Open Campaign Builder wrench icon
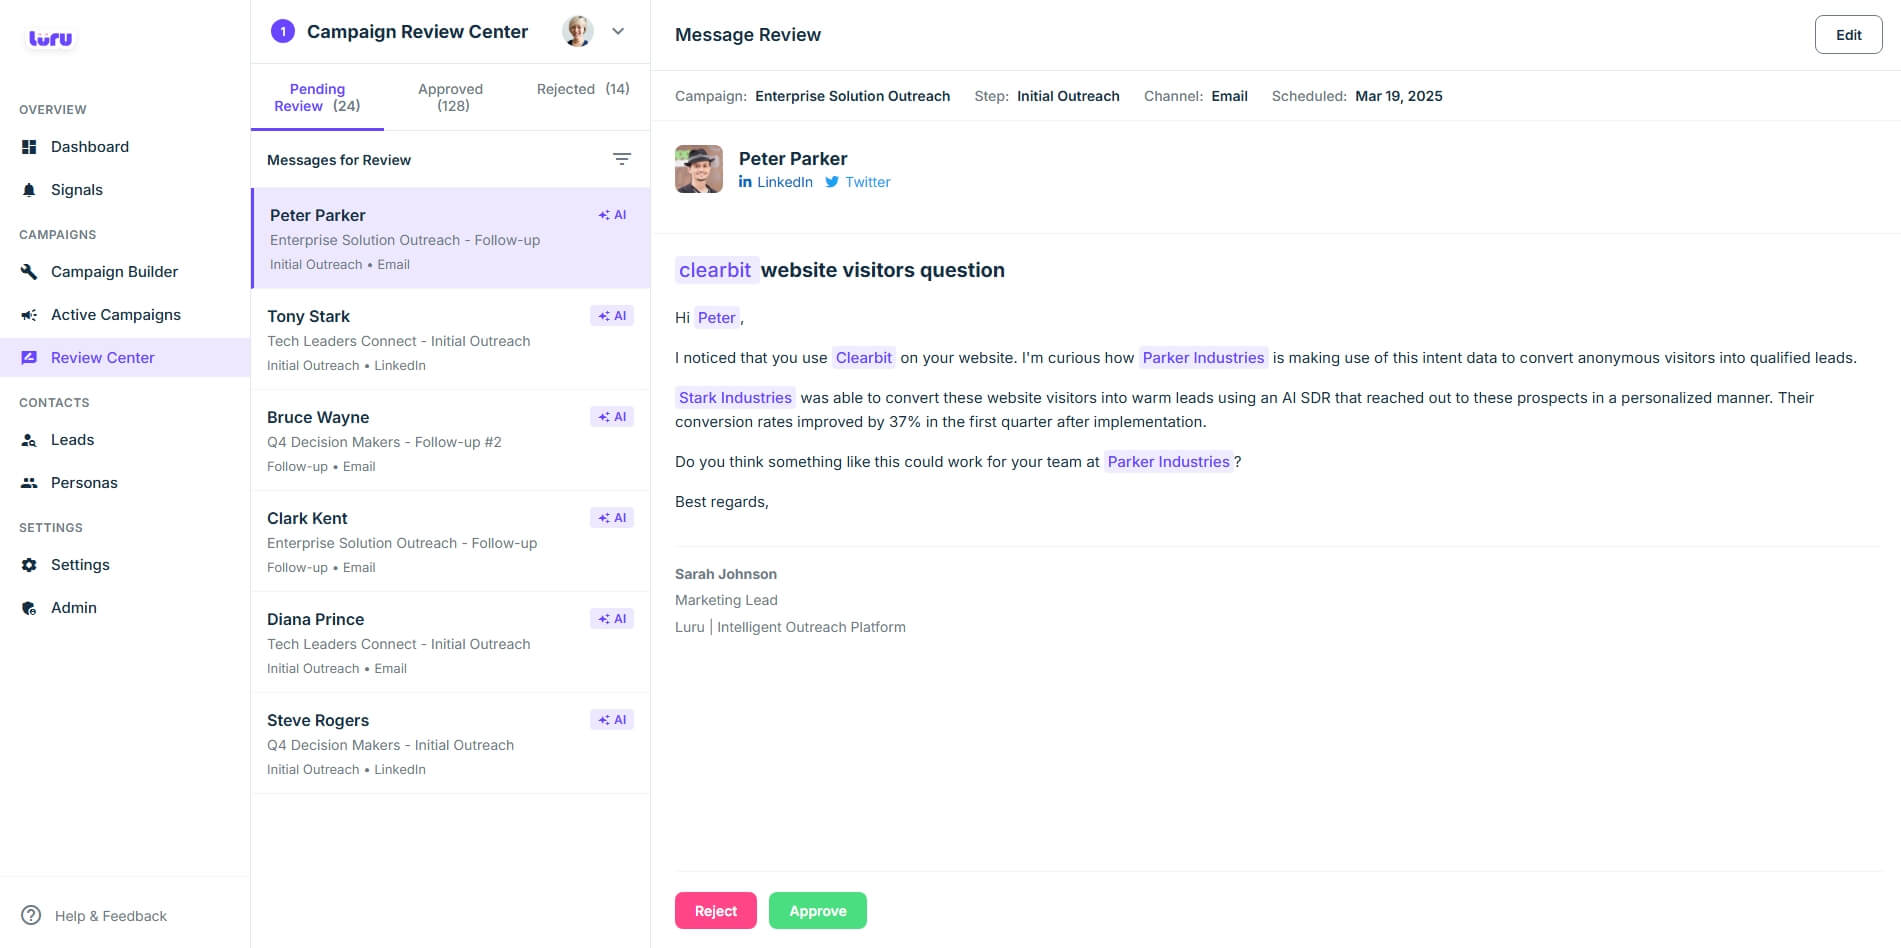 tap(29, 272)
